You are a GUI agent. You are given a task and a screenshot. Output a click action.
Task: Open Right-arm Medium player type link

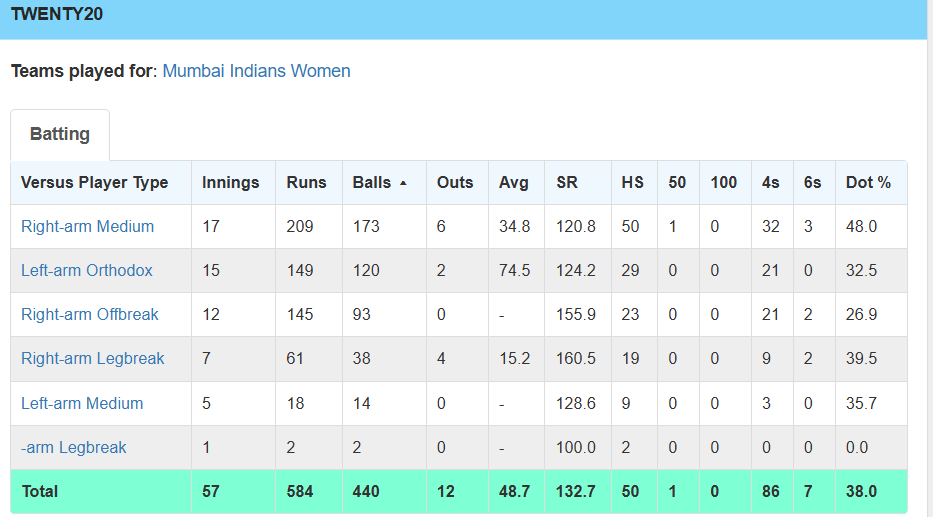pyautogui.click(x=87, y=227)
